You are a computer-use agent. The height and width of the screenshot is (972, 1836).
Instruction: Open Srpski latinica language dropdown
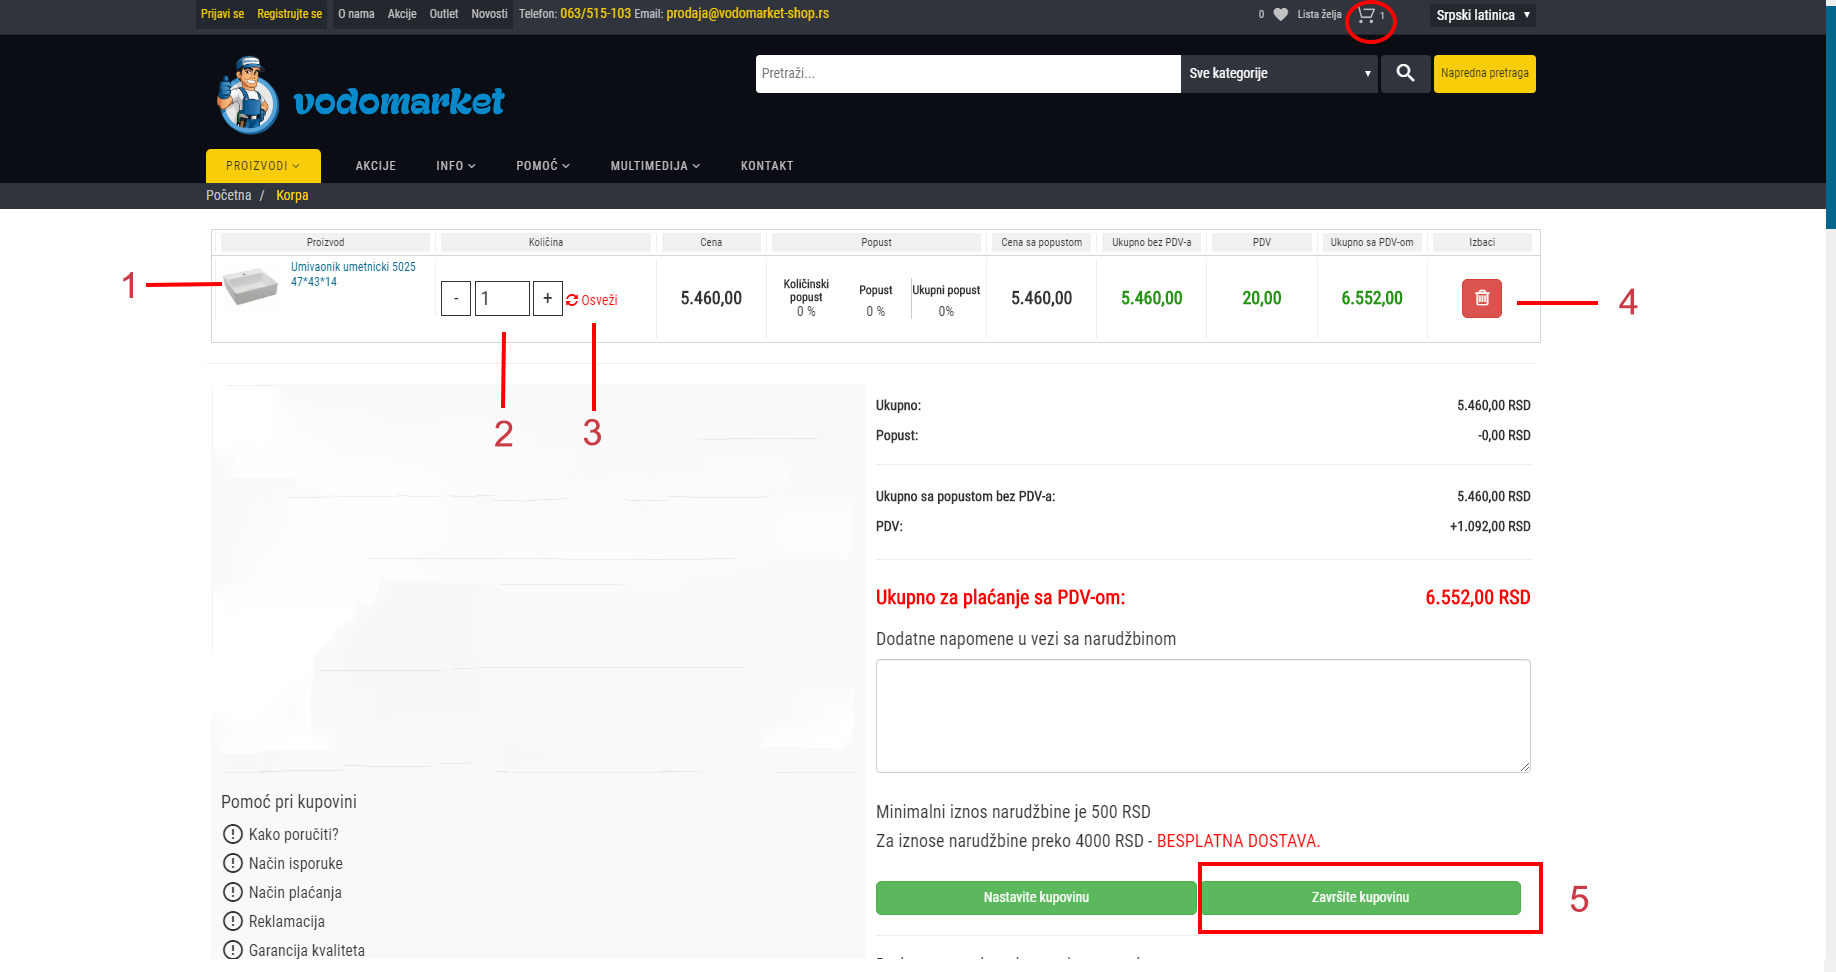coord(1482,15)
